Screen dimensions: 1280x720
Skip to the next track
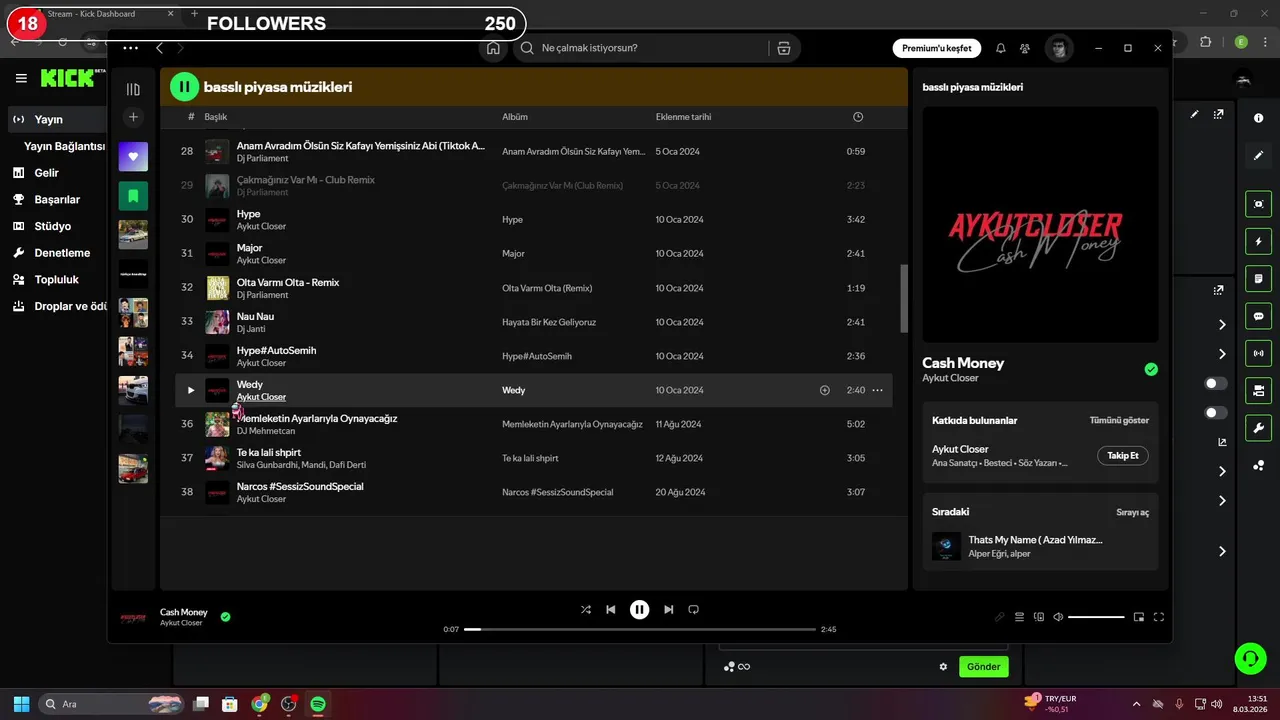(668, 609)
